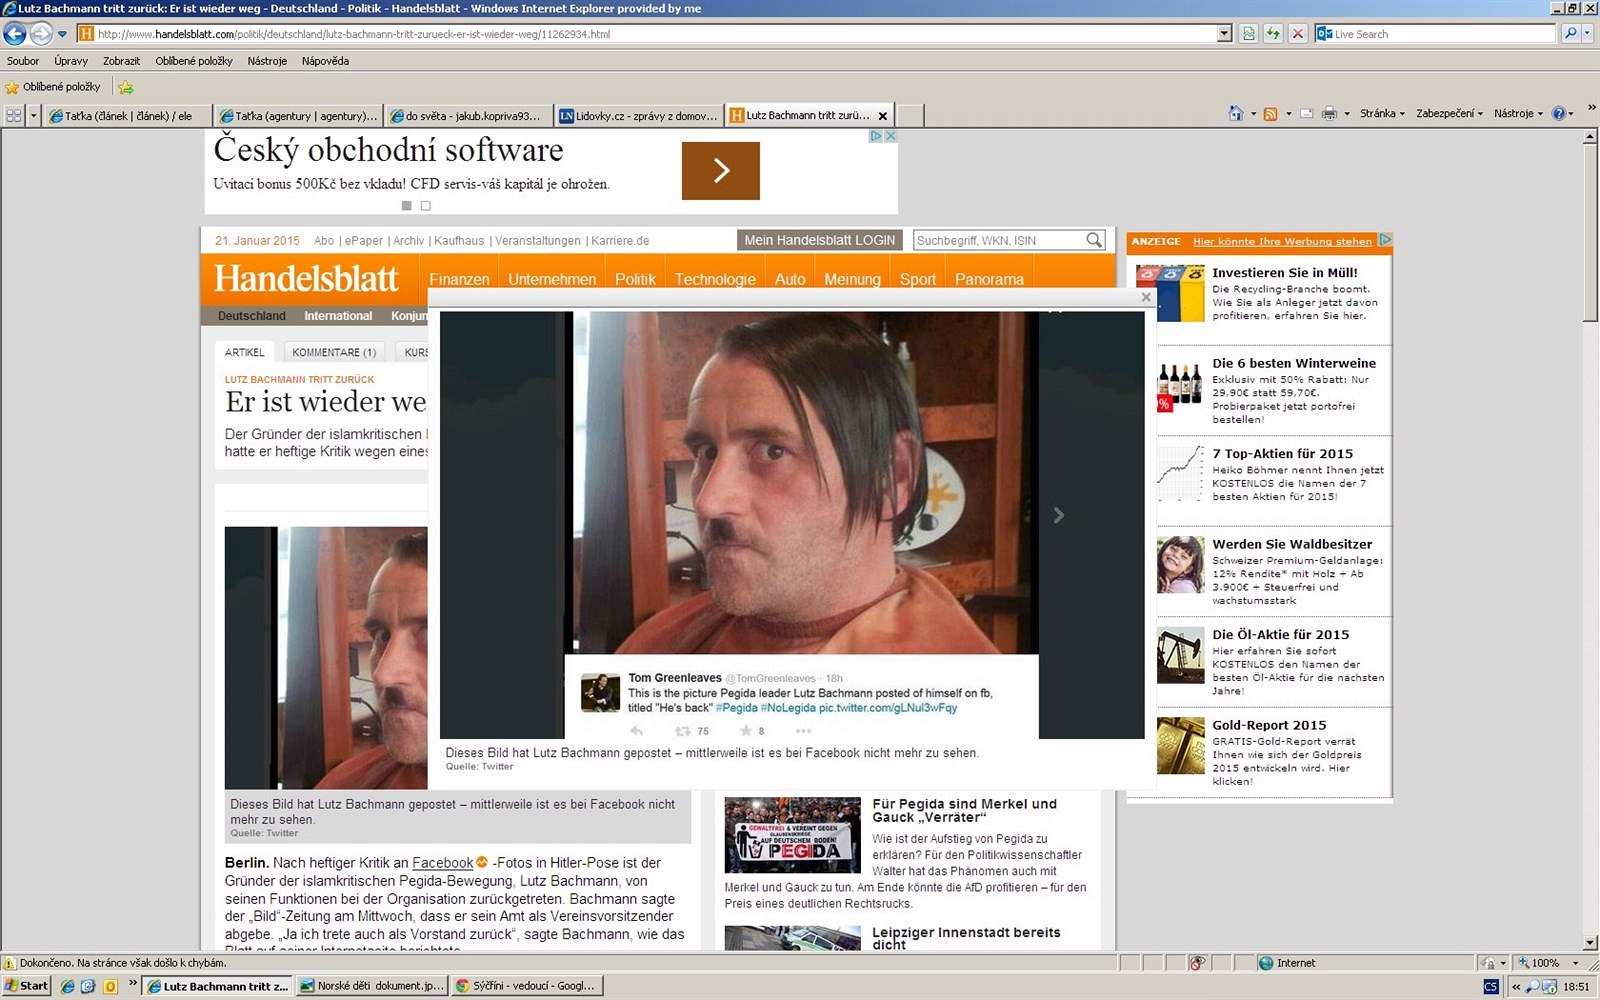
Task: Open the zoom level 100% dropdown
Action: [1575, 963]
